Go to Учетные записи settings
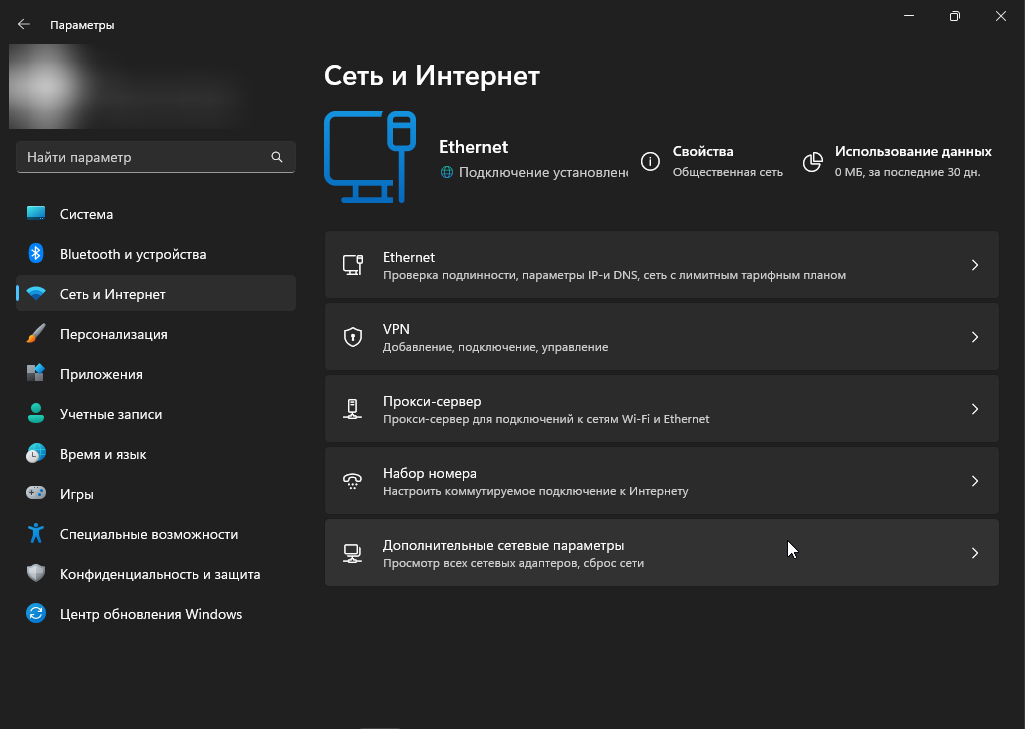 (110, 414)
